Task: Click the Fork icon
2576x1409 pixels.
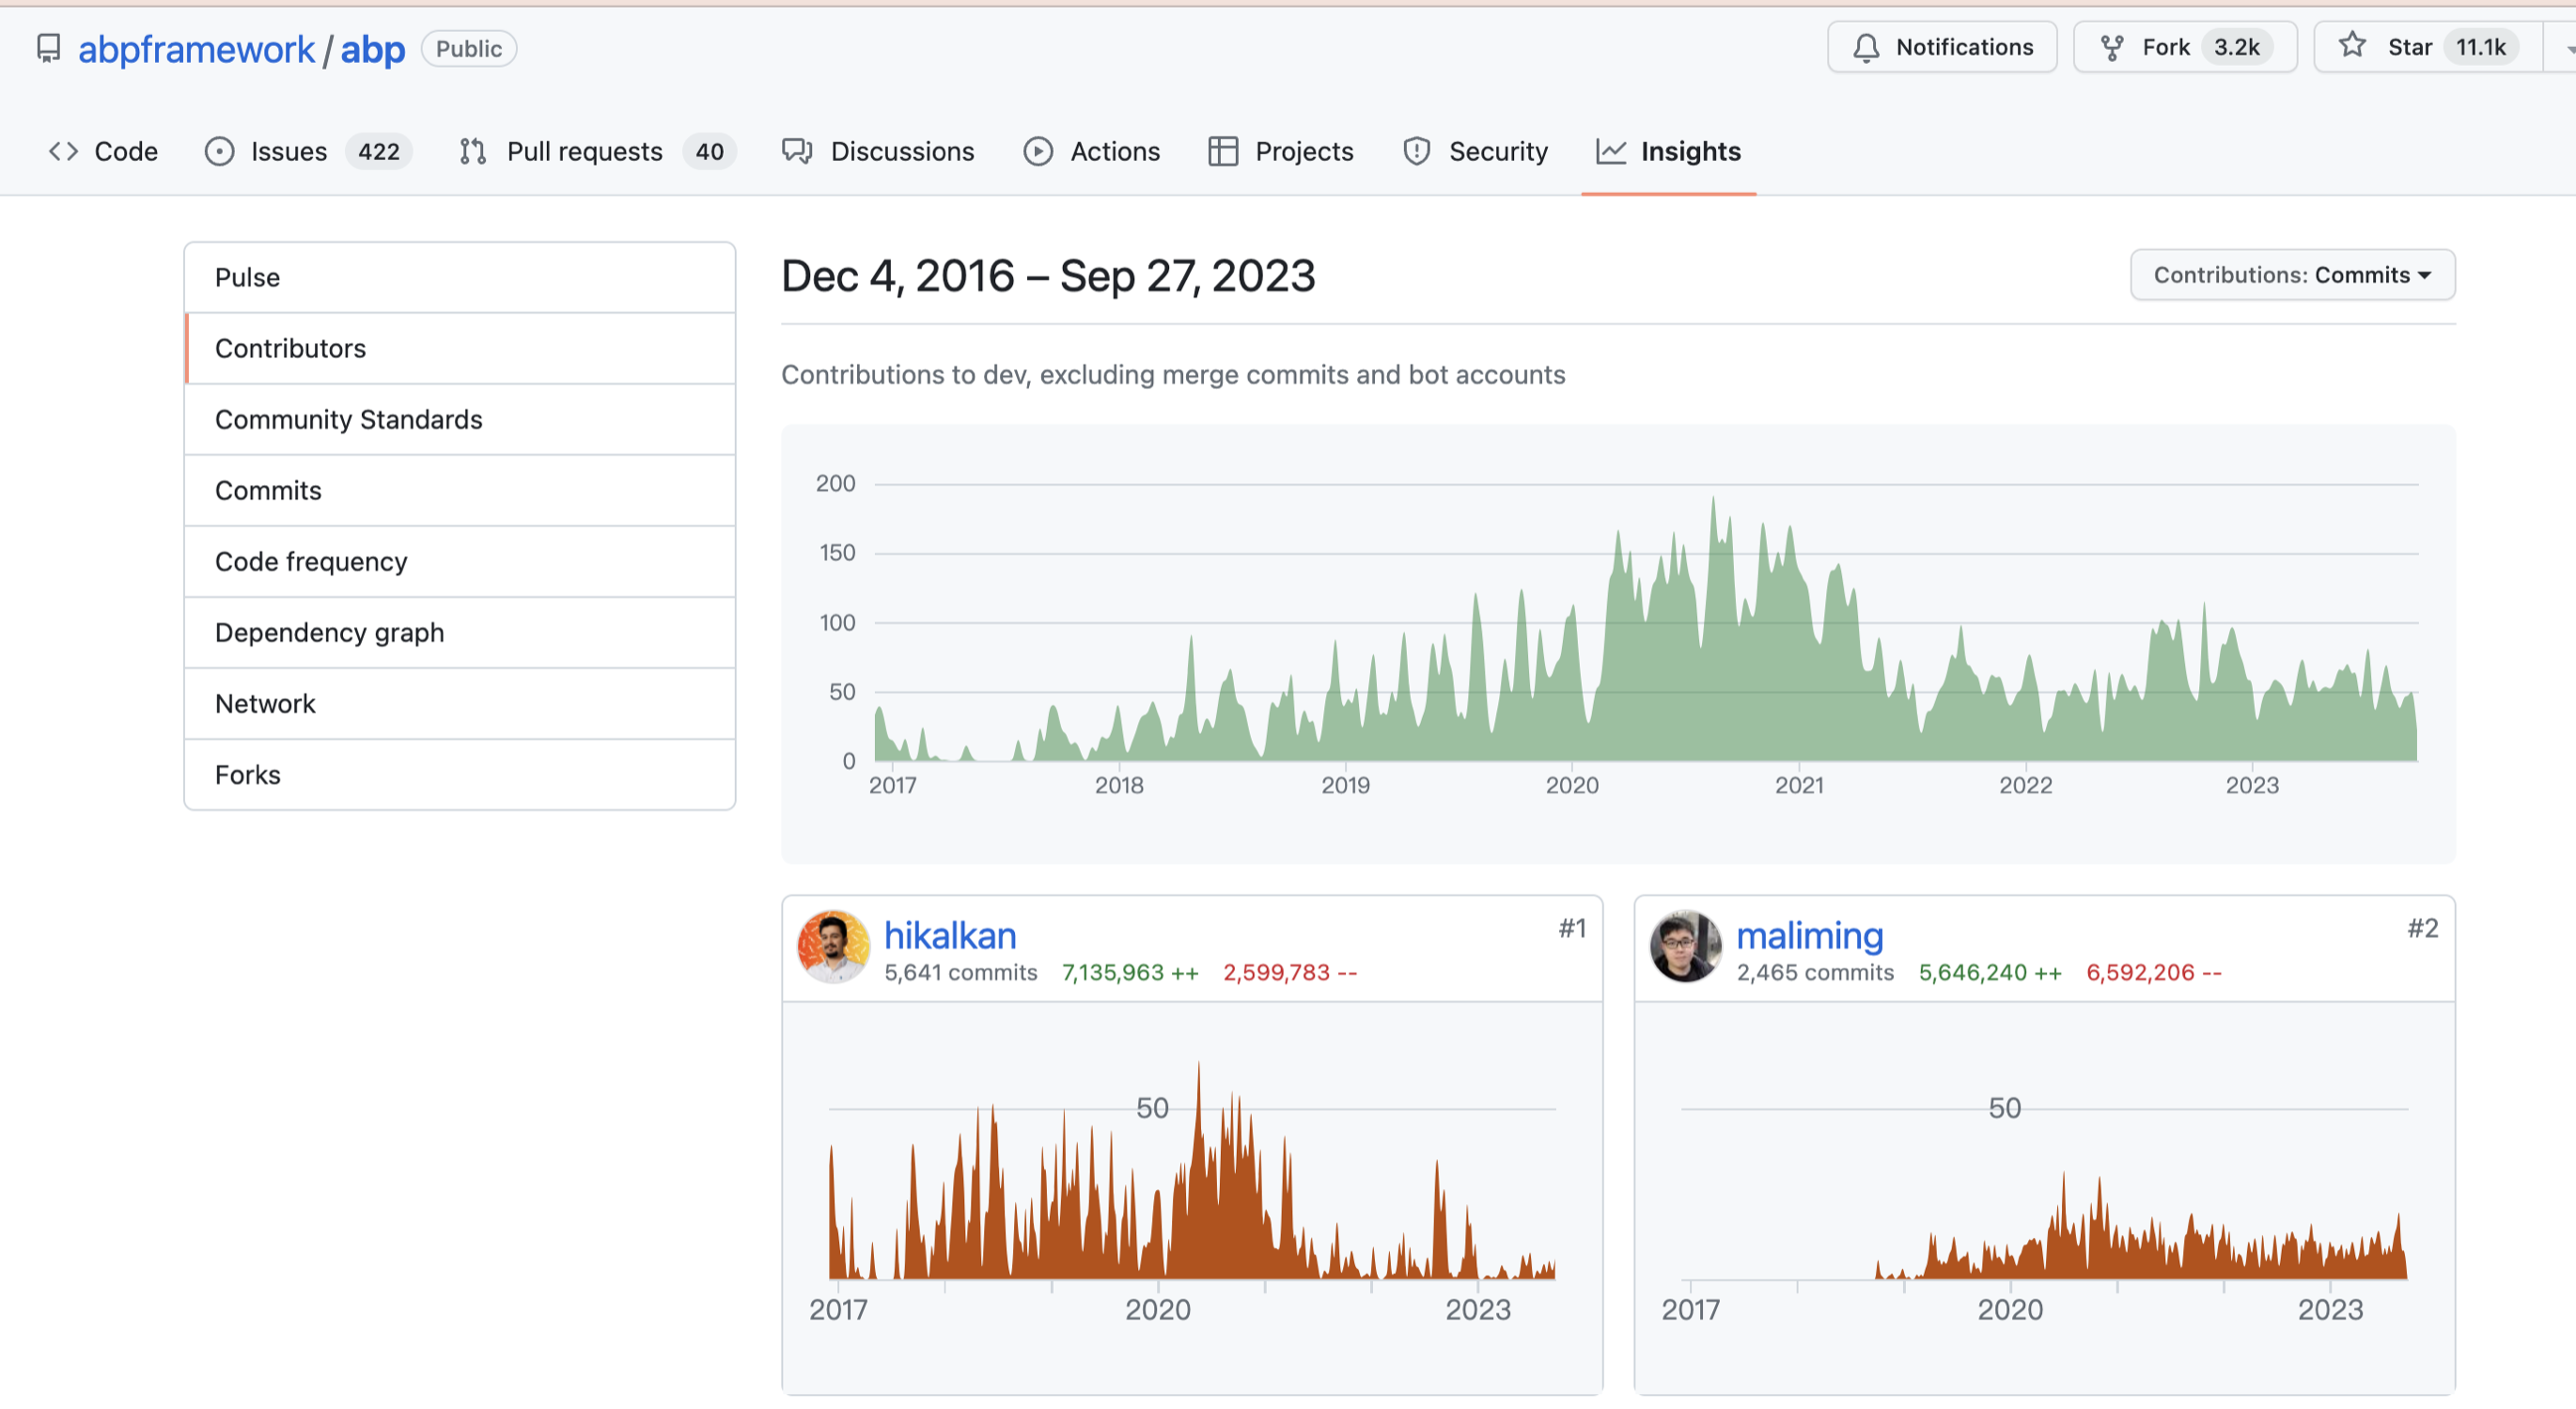Action: 2112,47
